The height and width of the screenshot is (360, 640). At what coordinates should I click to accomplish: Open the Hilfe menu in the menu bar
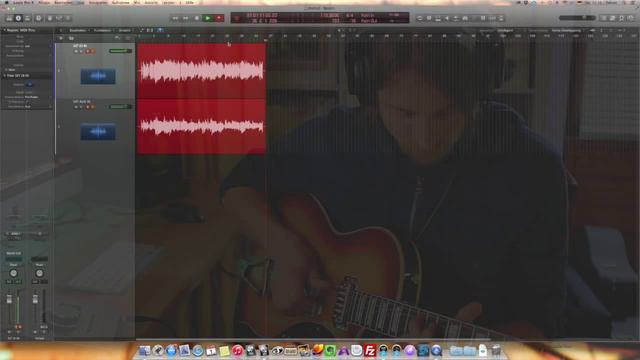(x=190, y=2)
